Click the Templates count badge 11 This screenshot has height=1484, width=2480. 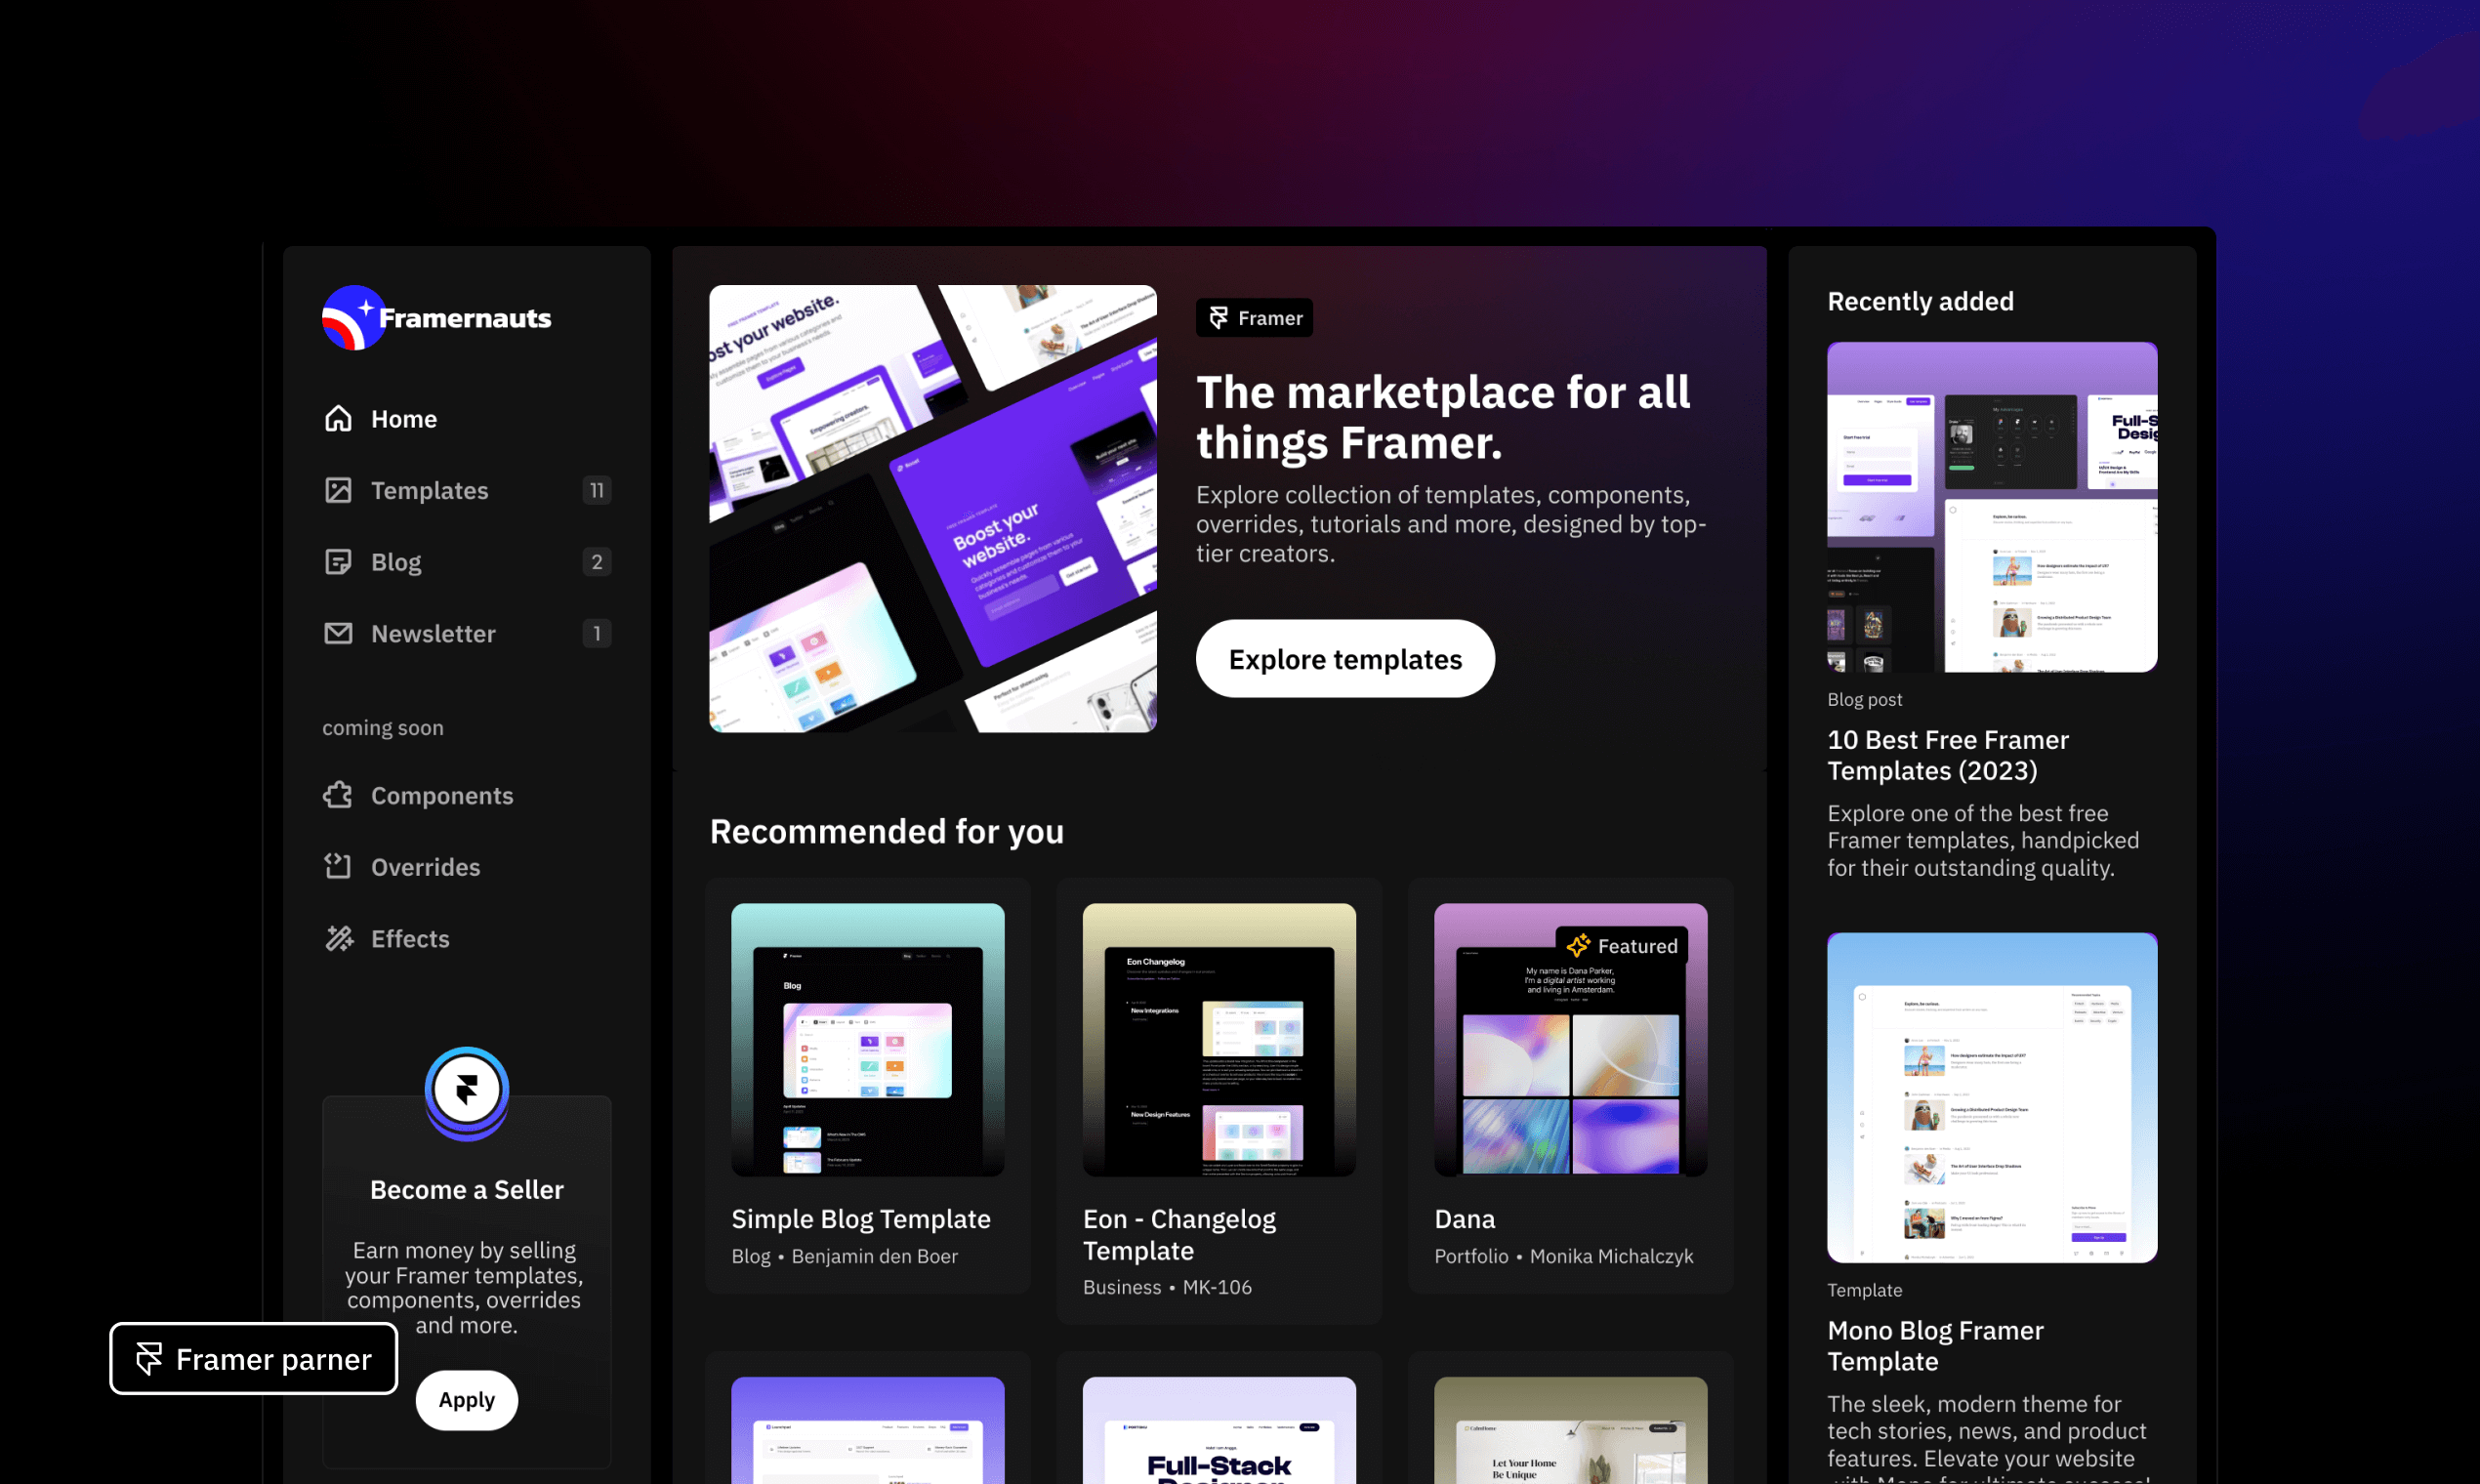[597, 490]
